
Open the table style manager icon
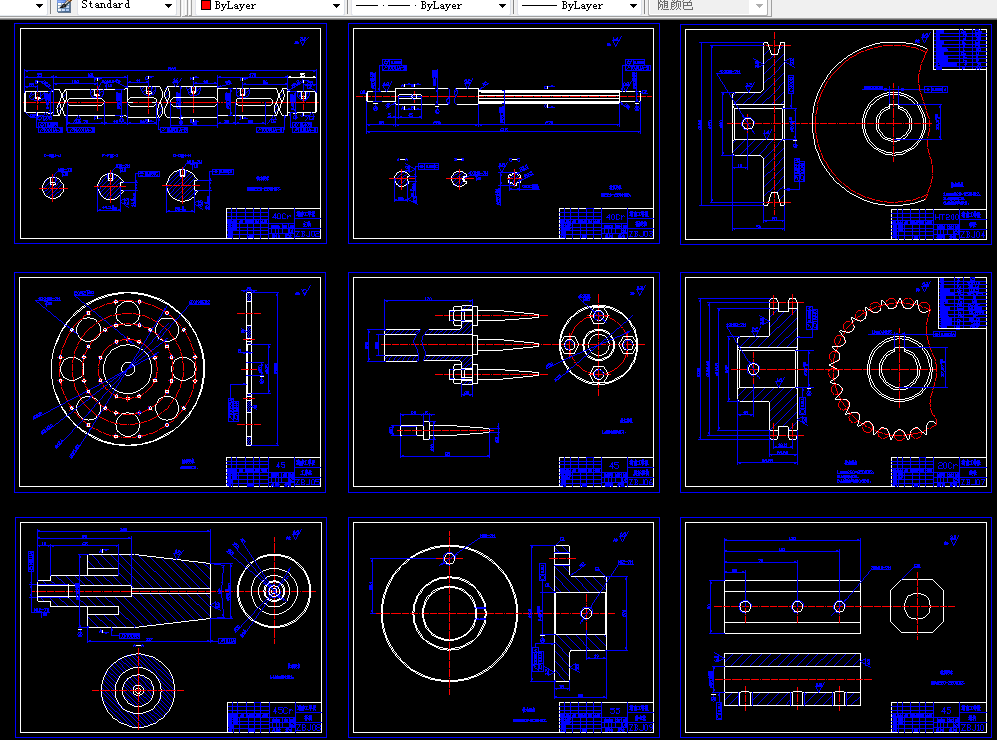[64, 6]
